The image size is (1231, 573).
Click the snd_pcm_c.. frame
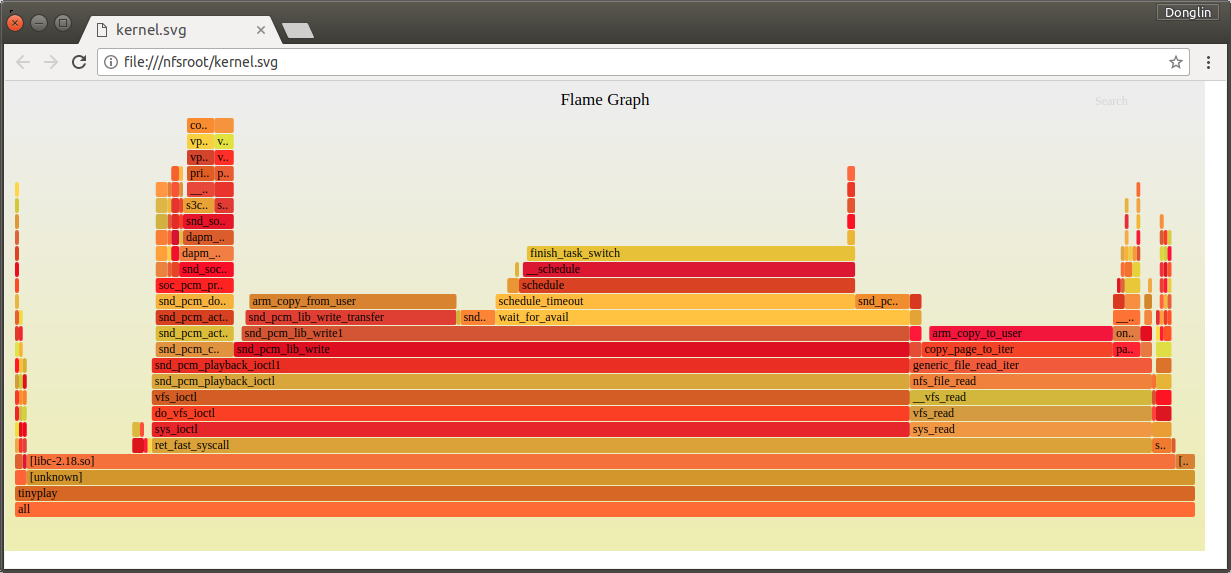coord(194,349)
